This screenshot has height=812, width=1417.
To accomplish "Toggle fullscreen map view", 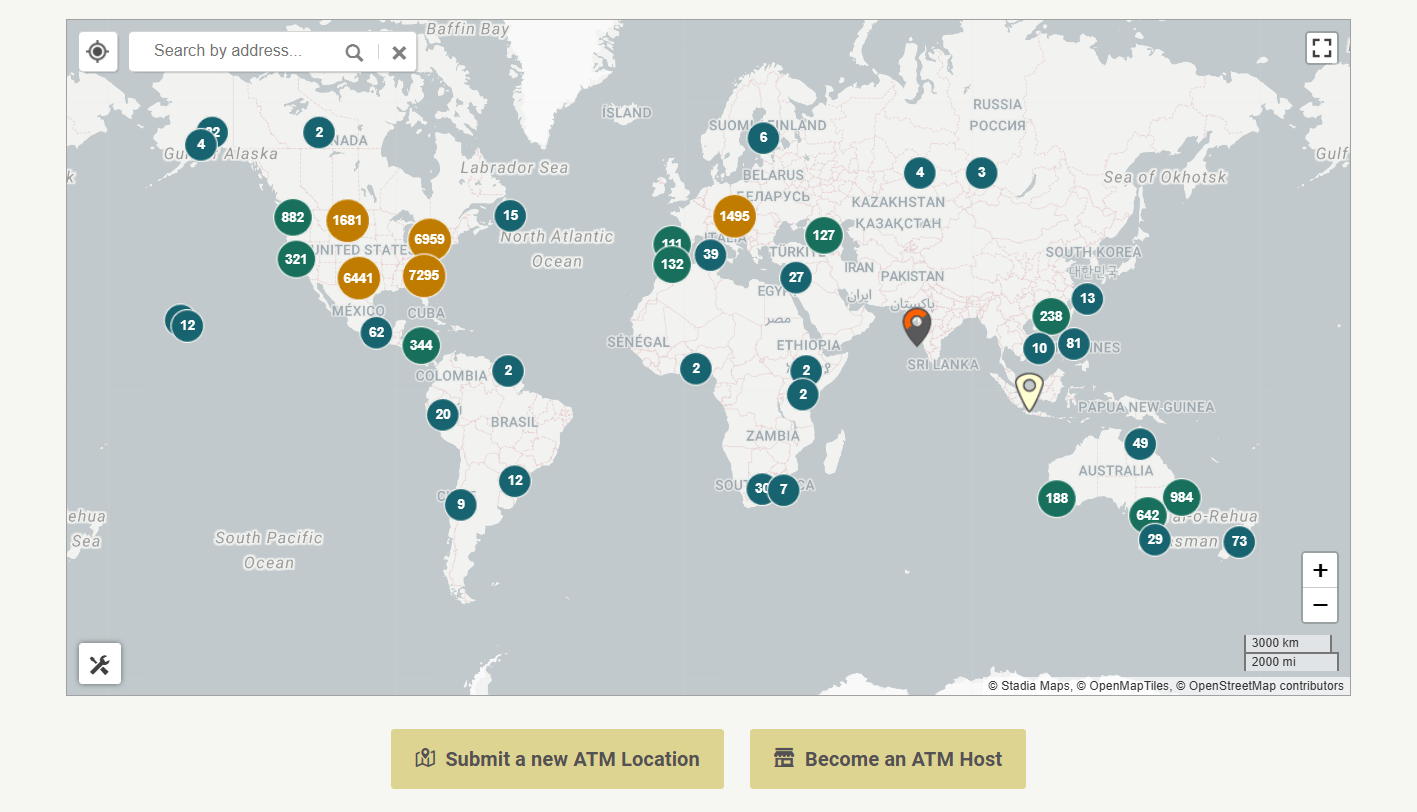I will click(1322, 48).
